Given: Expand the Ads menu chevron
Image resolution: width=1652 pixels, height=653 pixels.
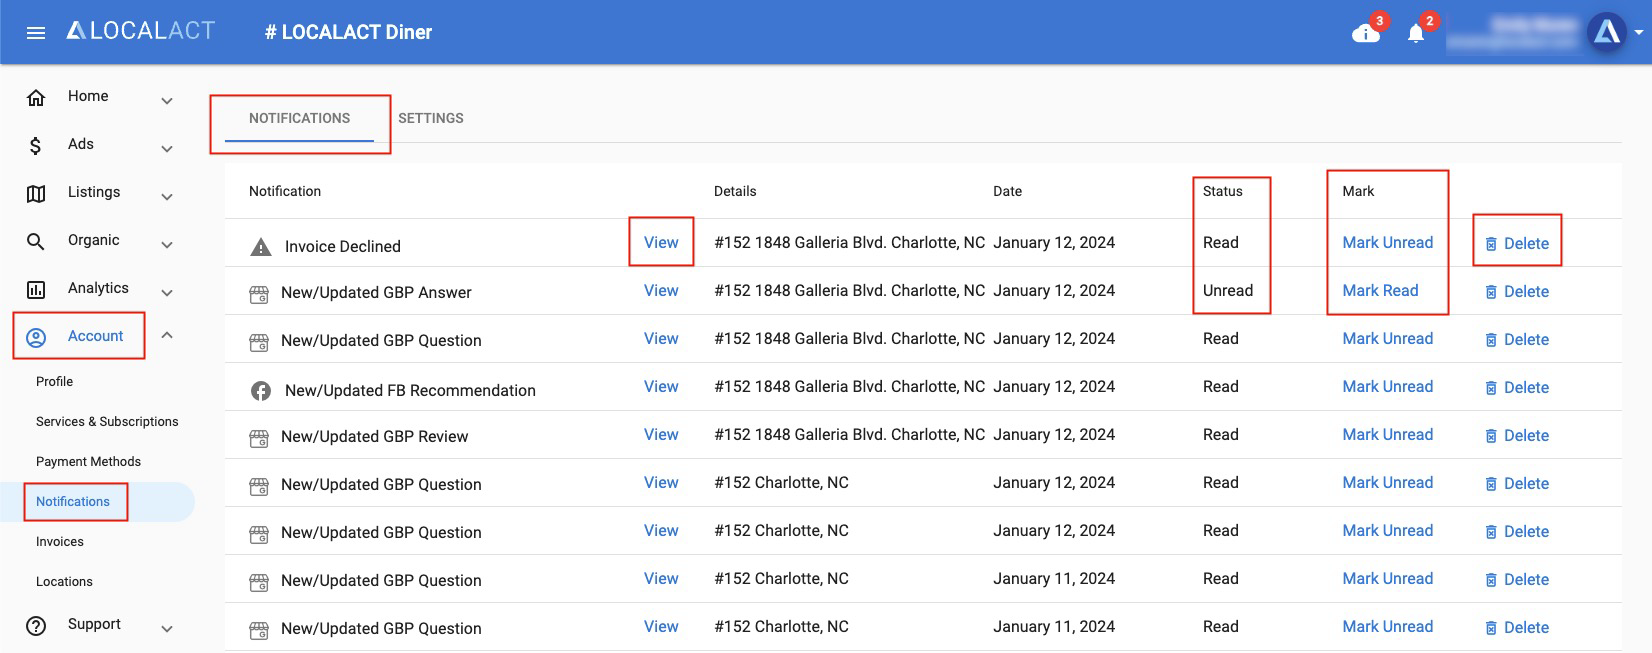Looking at the screenshot, I should (x=167, y=149).
